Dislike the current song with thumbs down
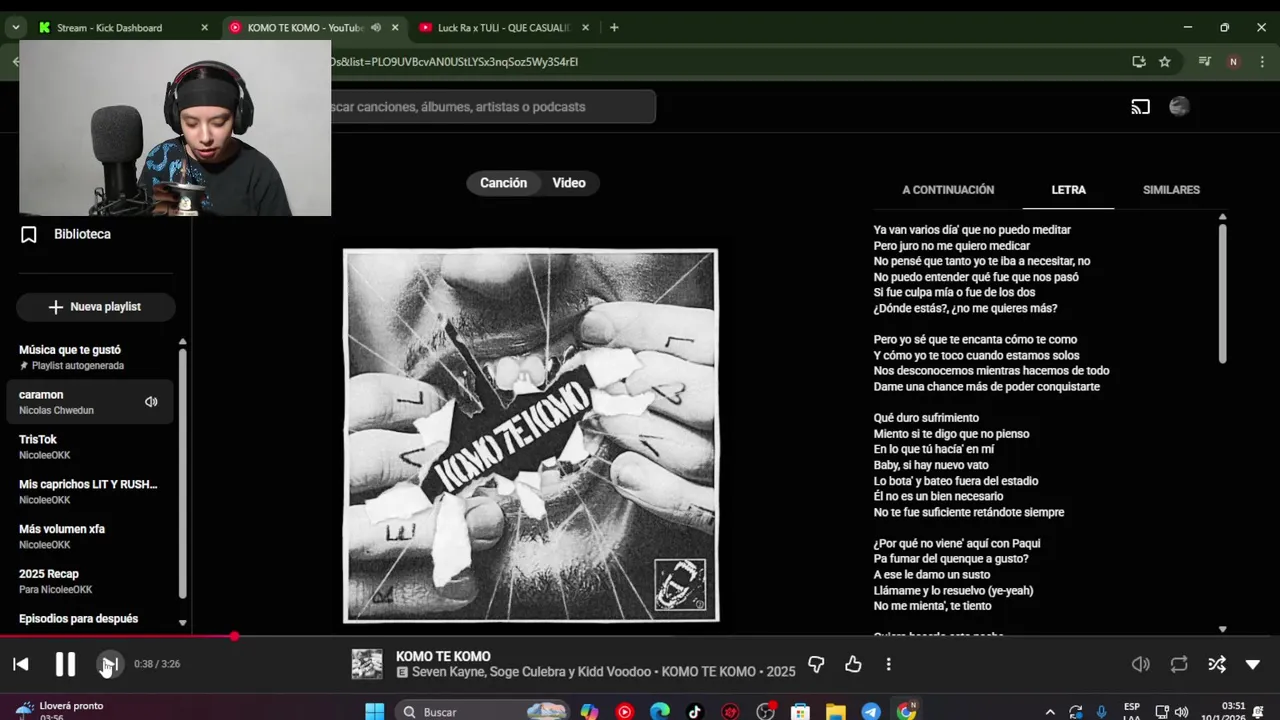 [x=816, y=664]
